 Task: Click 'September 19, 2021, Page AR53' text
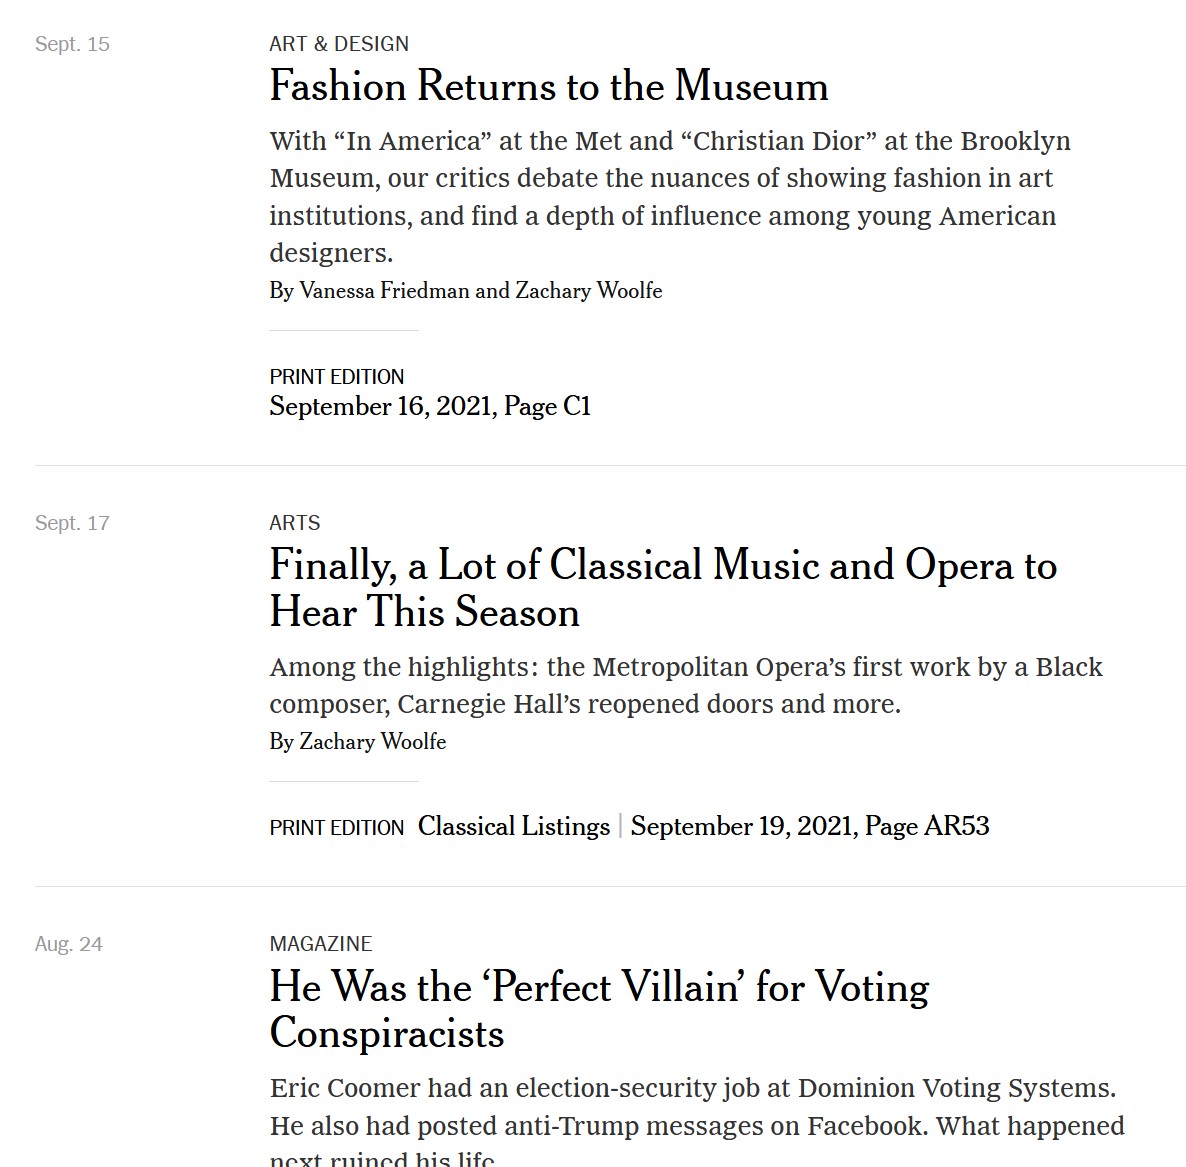point(810,826)
